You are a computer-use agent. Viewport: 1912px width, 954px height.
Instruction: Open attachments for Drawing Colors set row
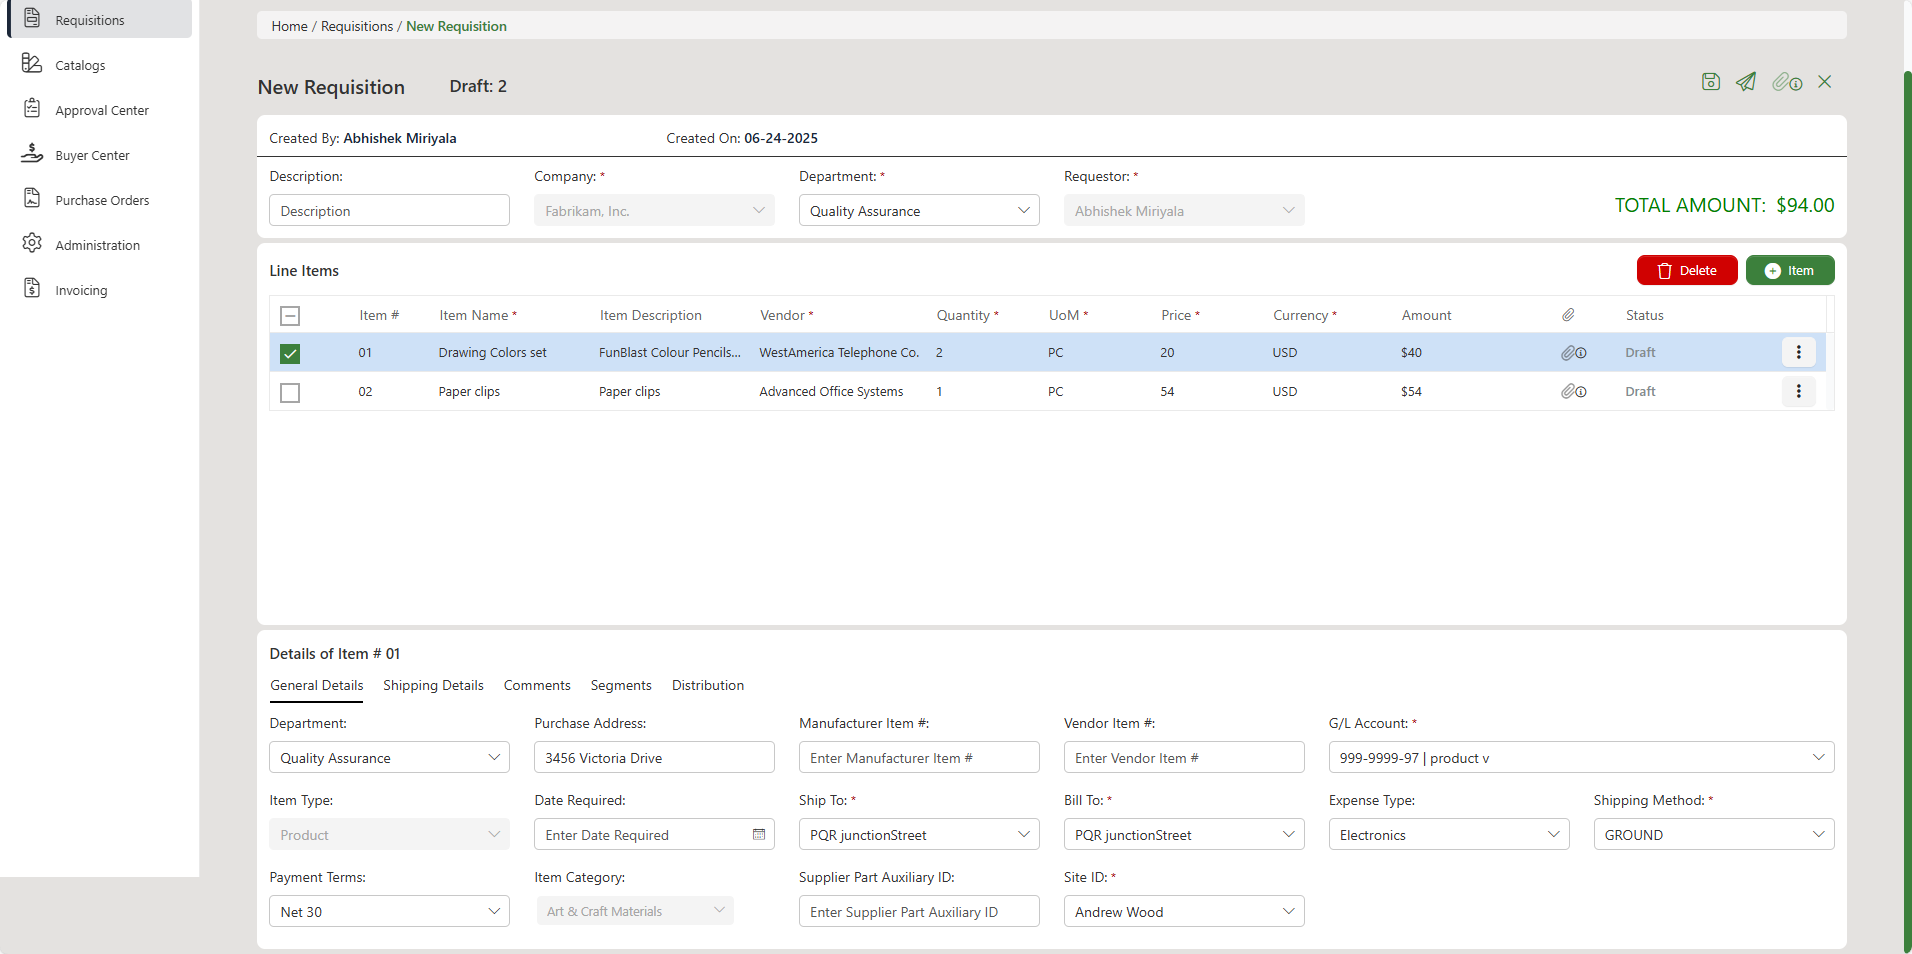[1574, 353]
